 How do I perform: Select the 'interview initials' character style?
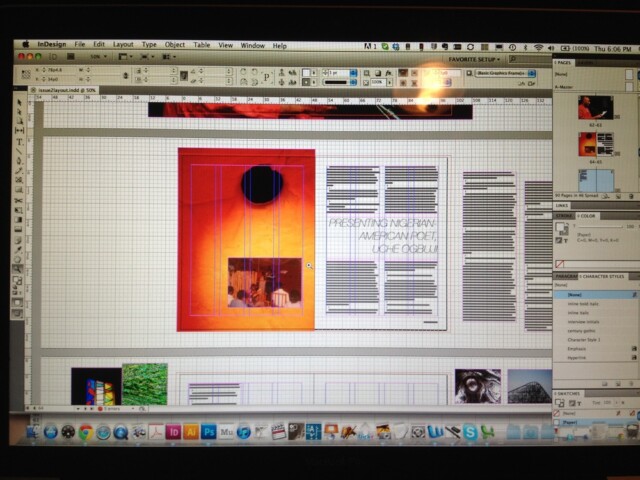point(583,322)
